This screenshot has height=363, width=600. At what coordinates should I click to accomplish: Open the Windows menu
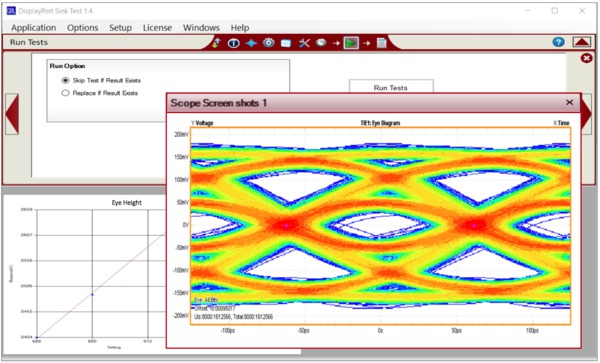point(201,28)
